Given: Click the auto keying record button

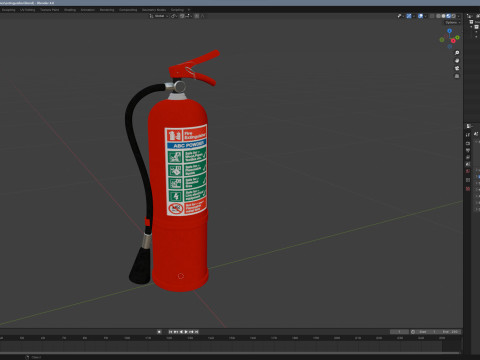Looking at the screenshot, I should click(x=159, y=332).
